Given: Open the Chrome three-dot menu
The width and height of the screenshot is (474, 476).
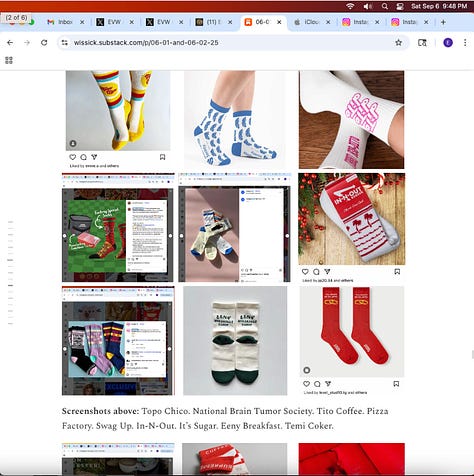Looking at the screenshot, I should (465, 43).
